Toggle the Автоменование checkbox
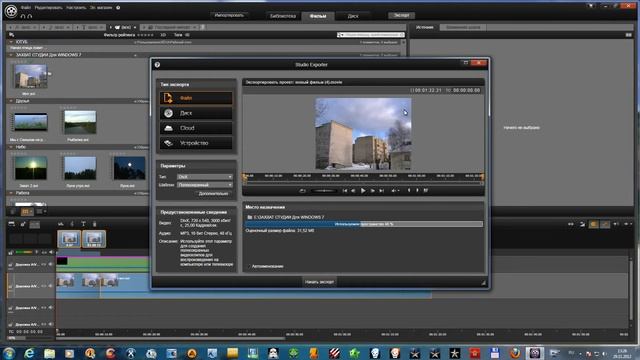The height and width of the screenshot is (360, 640). [249, 266]
